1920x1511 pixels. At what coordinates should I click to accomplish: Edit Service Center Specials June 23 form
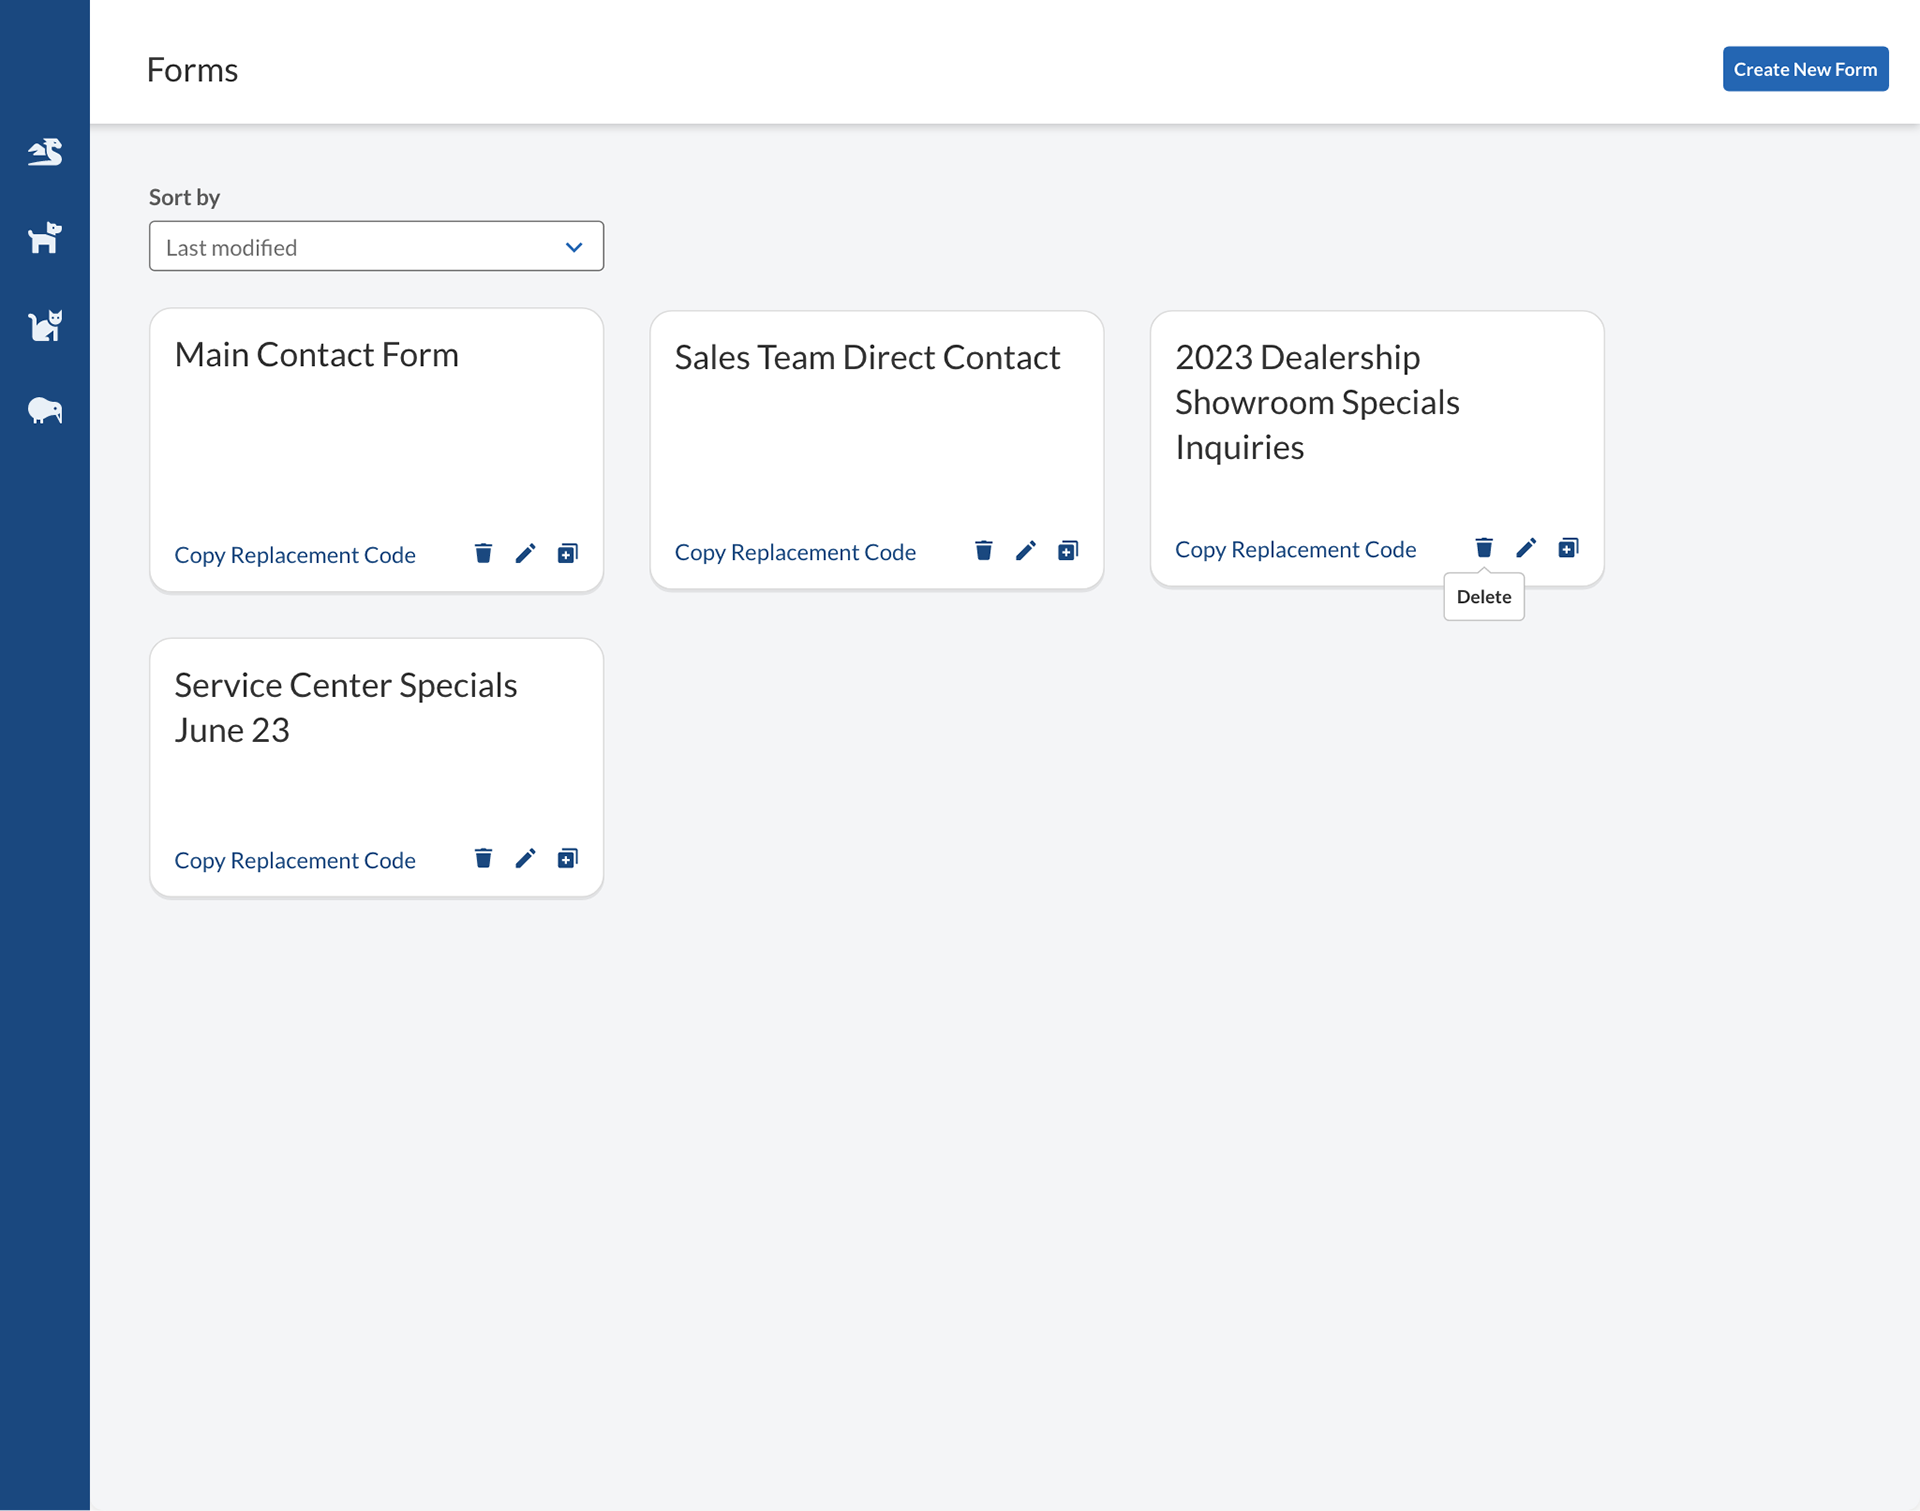(x=525, y=858)
